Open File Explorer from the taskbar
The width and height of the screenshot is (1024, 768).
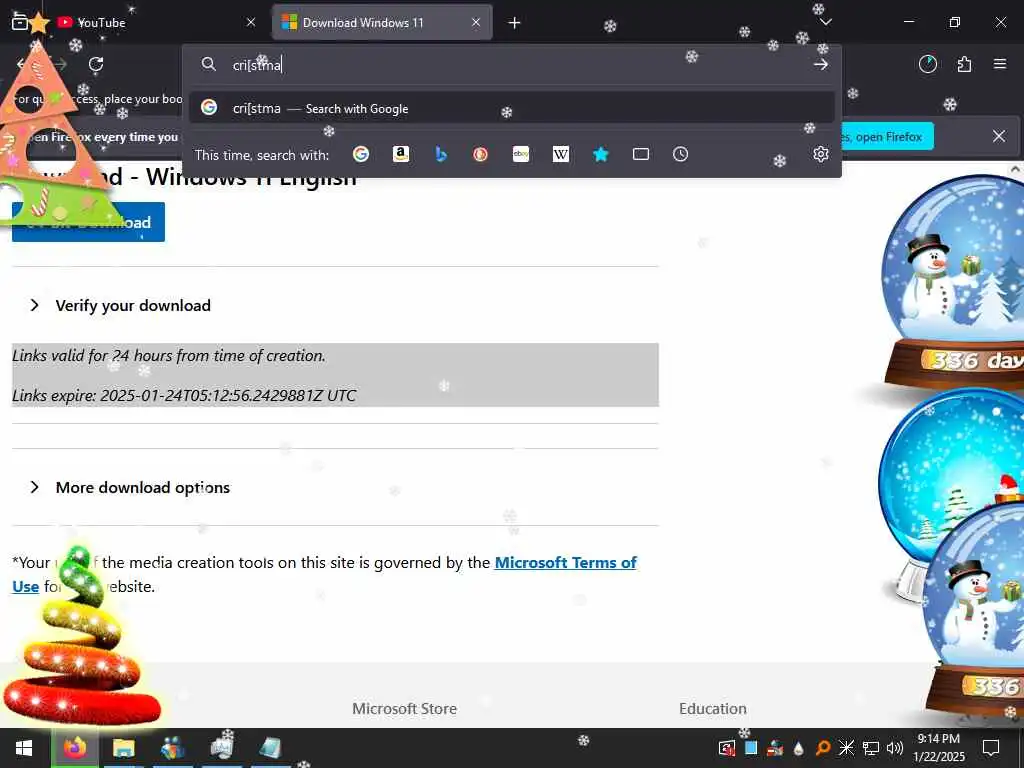(x=123, y=748)
